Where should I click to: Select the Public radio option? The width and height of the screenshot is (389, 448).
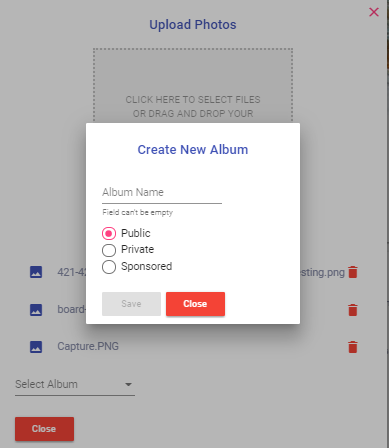point(109,233)
